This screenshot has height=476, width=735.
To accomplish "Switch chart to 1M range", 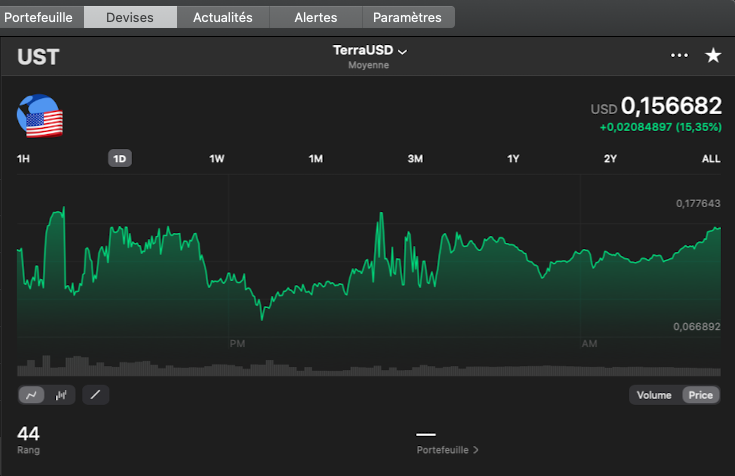I will [x=315, y=159].
